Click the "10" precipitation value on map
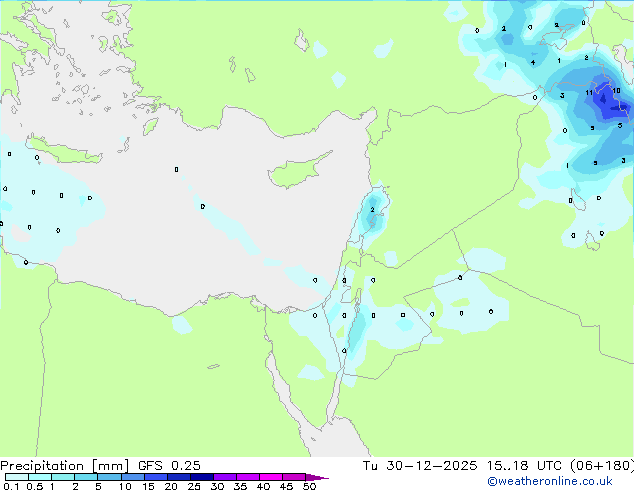Screen dimensions: 634x490 (616, 90)
